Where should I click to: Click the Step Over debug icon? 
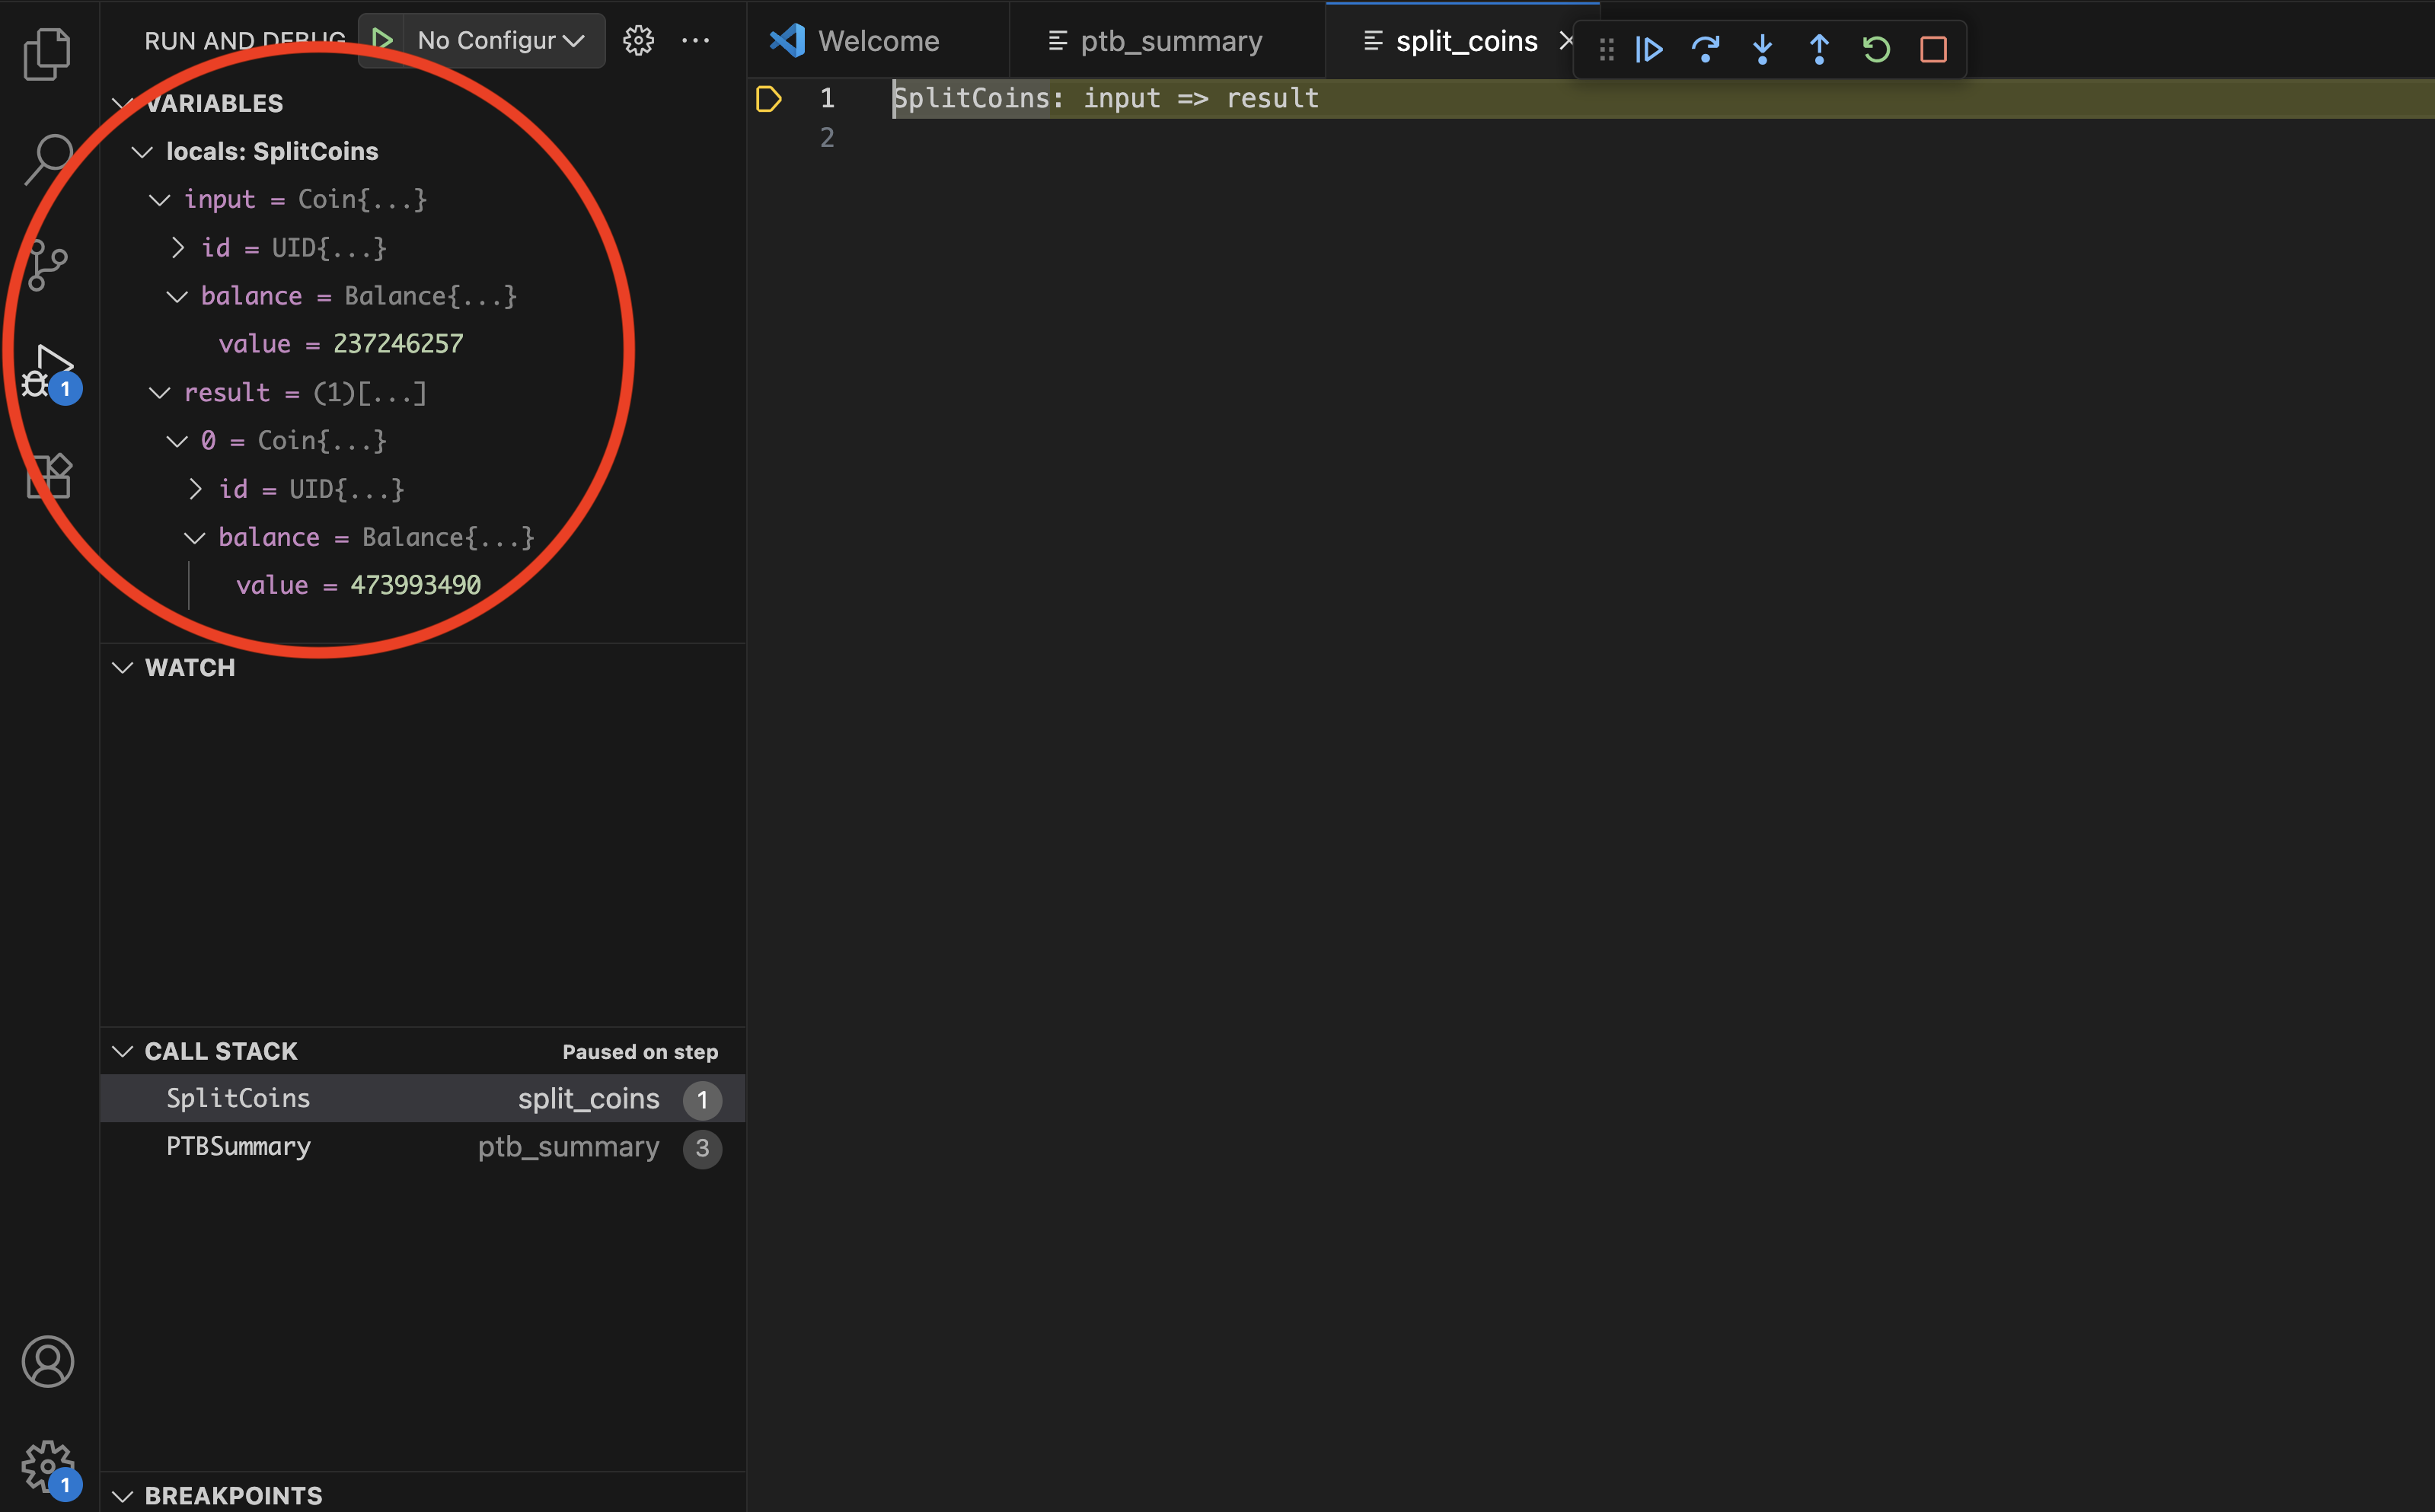[x=1705, y=49]
